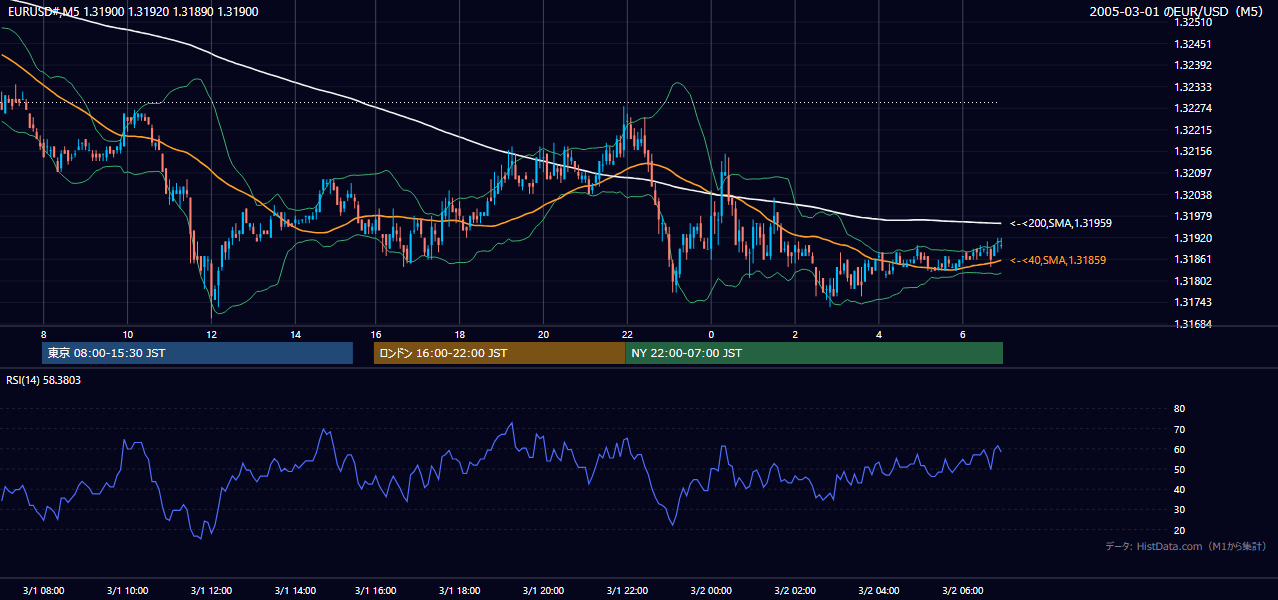Click hour label 14 under price chart

[294, 334]
